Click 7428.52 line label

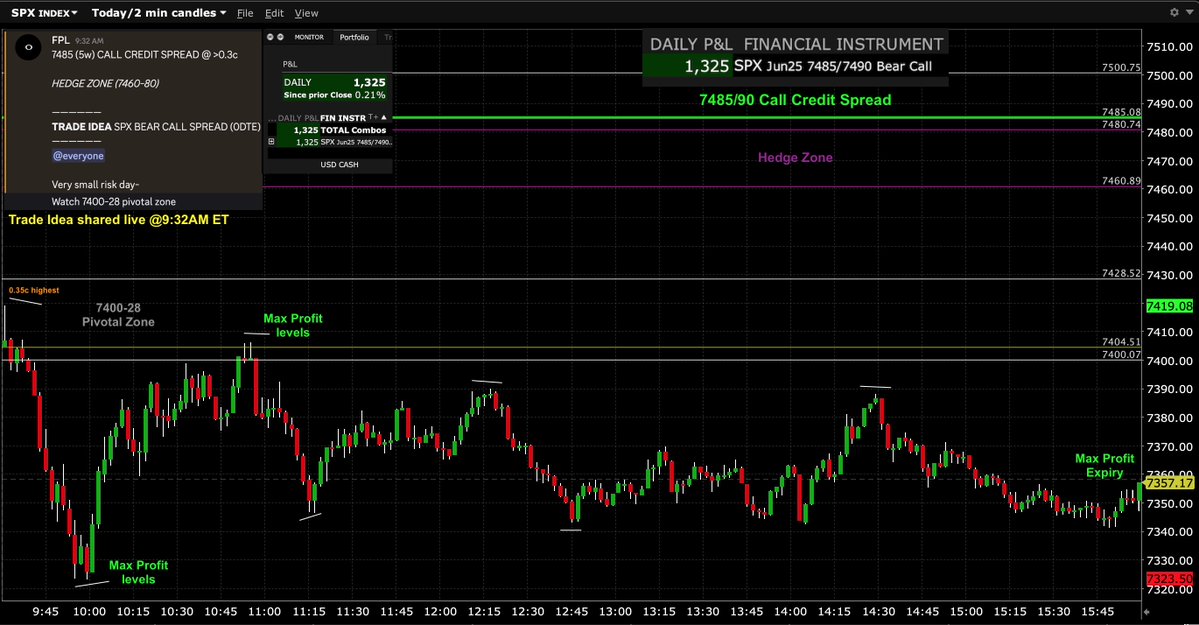pos(1121,273)
